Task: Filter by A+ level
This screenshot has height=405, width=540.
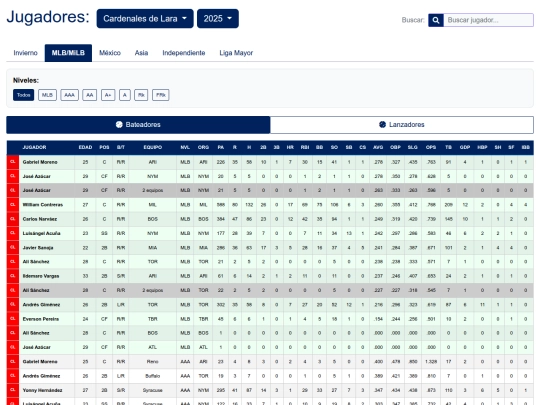Action: coord(108,95)
